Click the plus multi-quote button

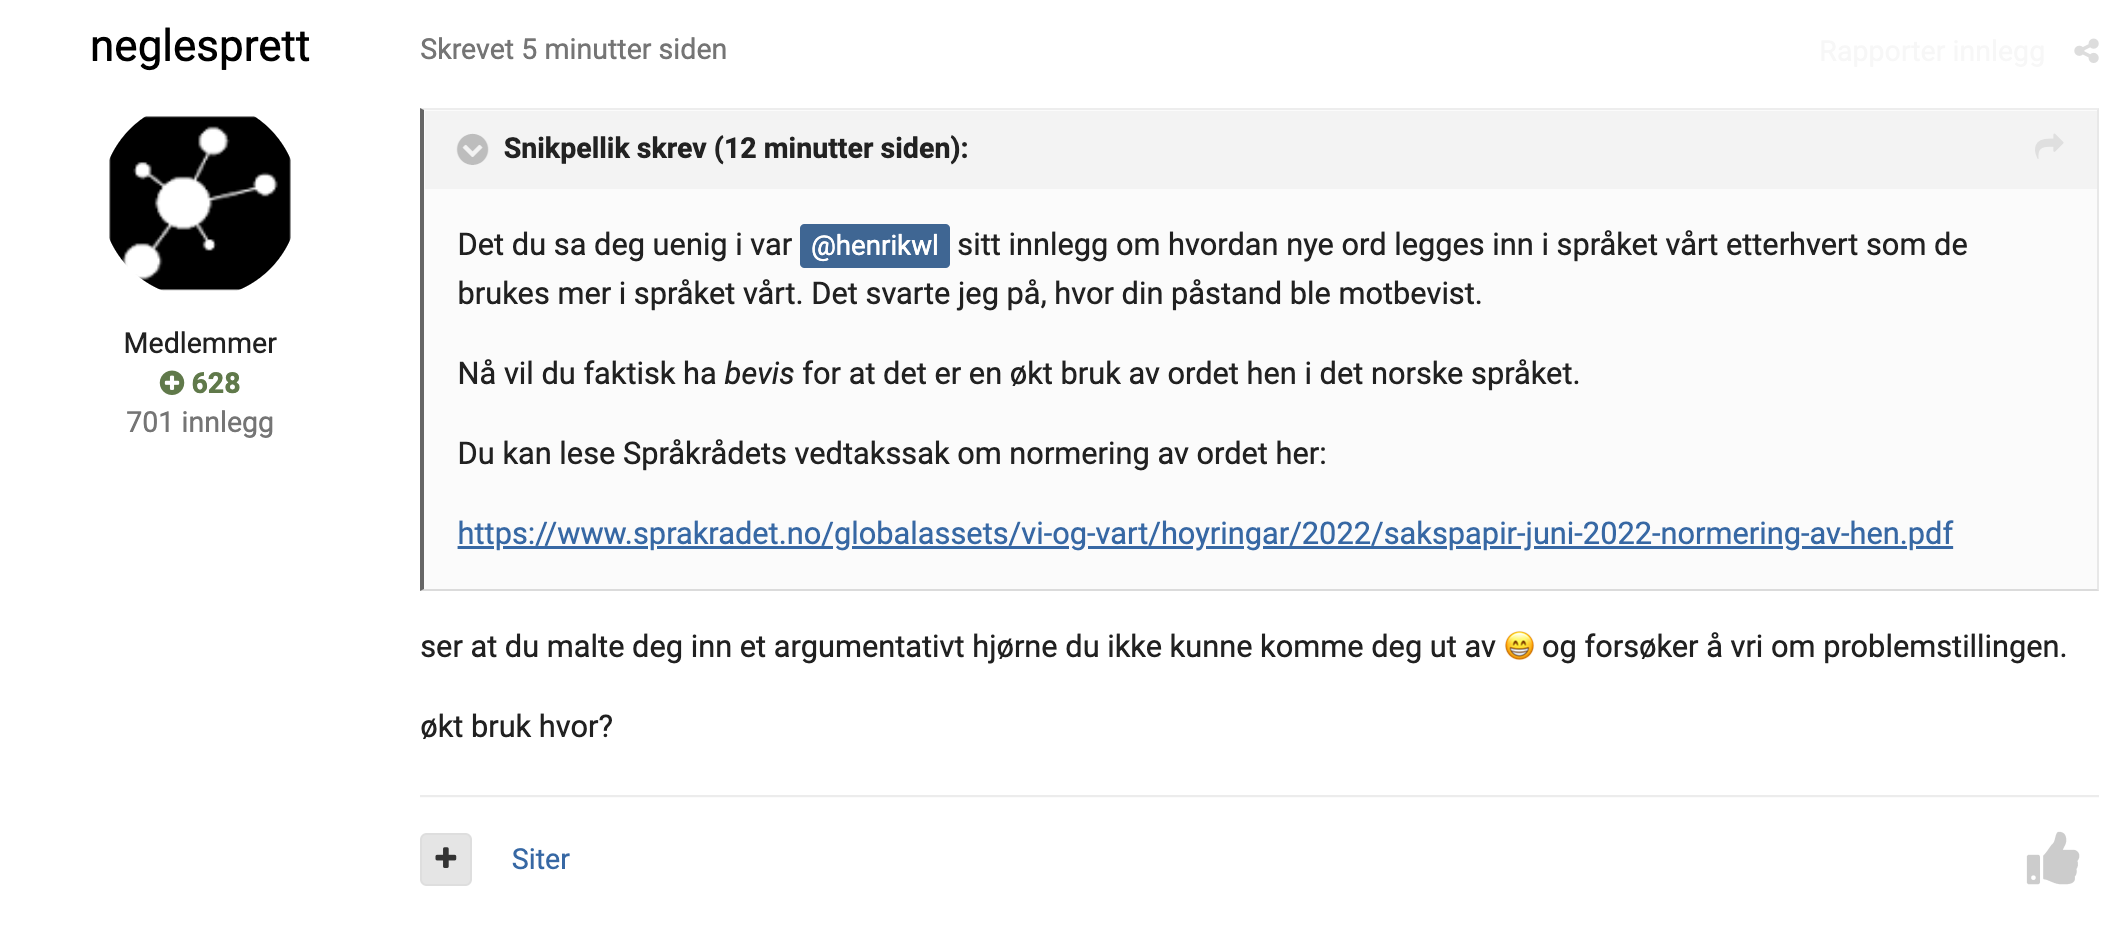446,859
